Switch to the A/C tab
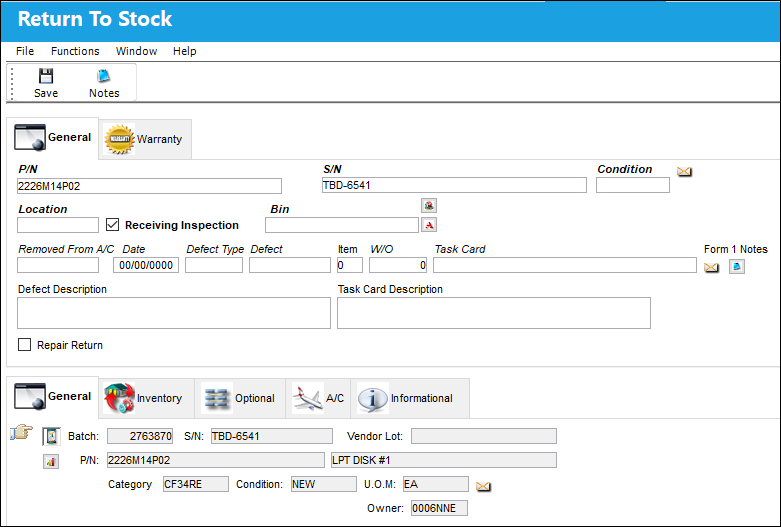The width and height of the screenshot is (781, 527). 318,398
